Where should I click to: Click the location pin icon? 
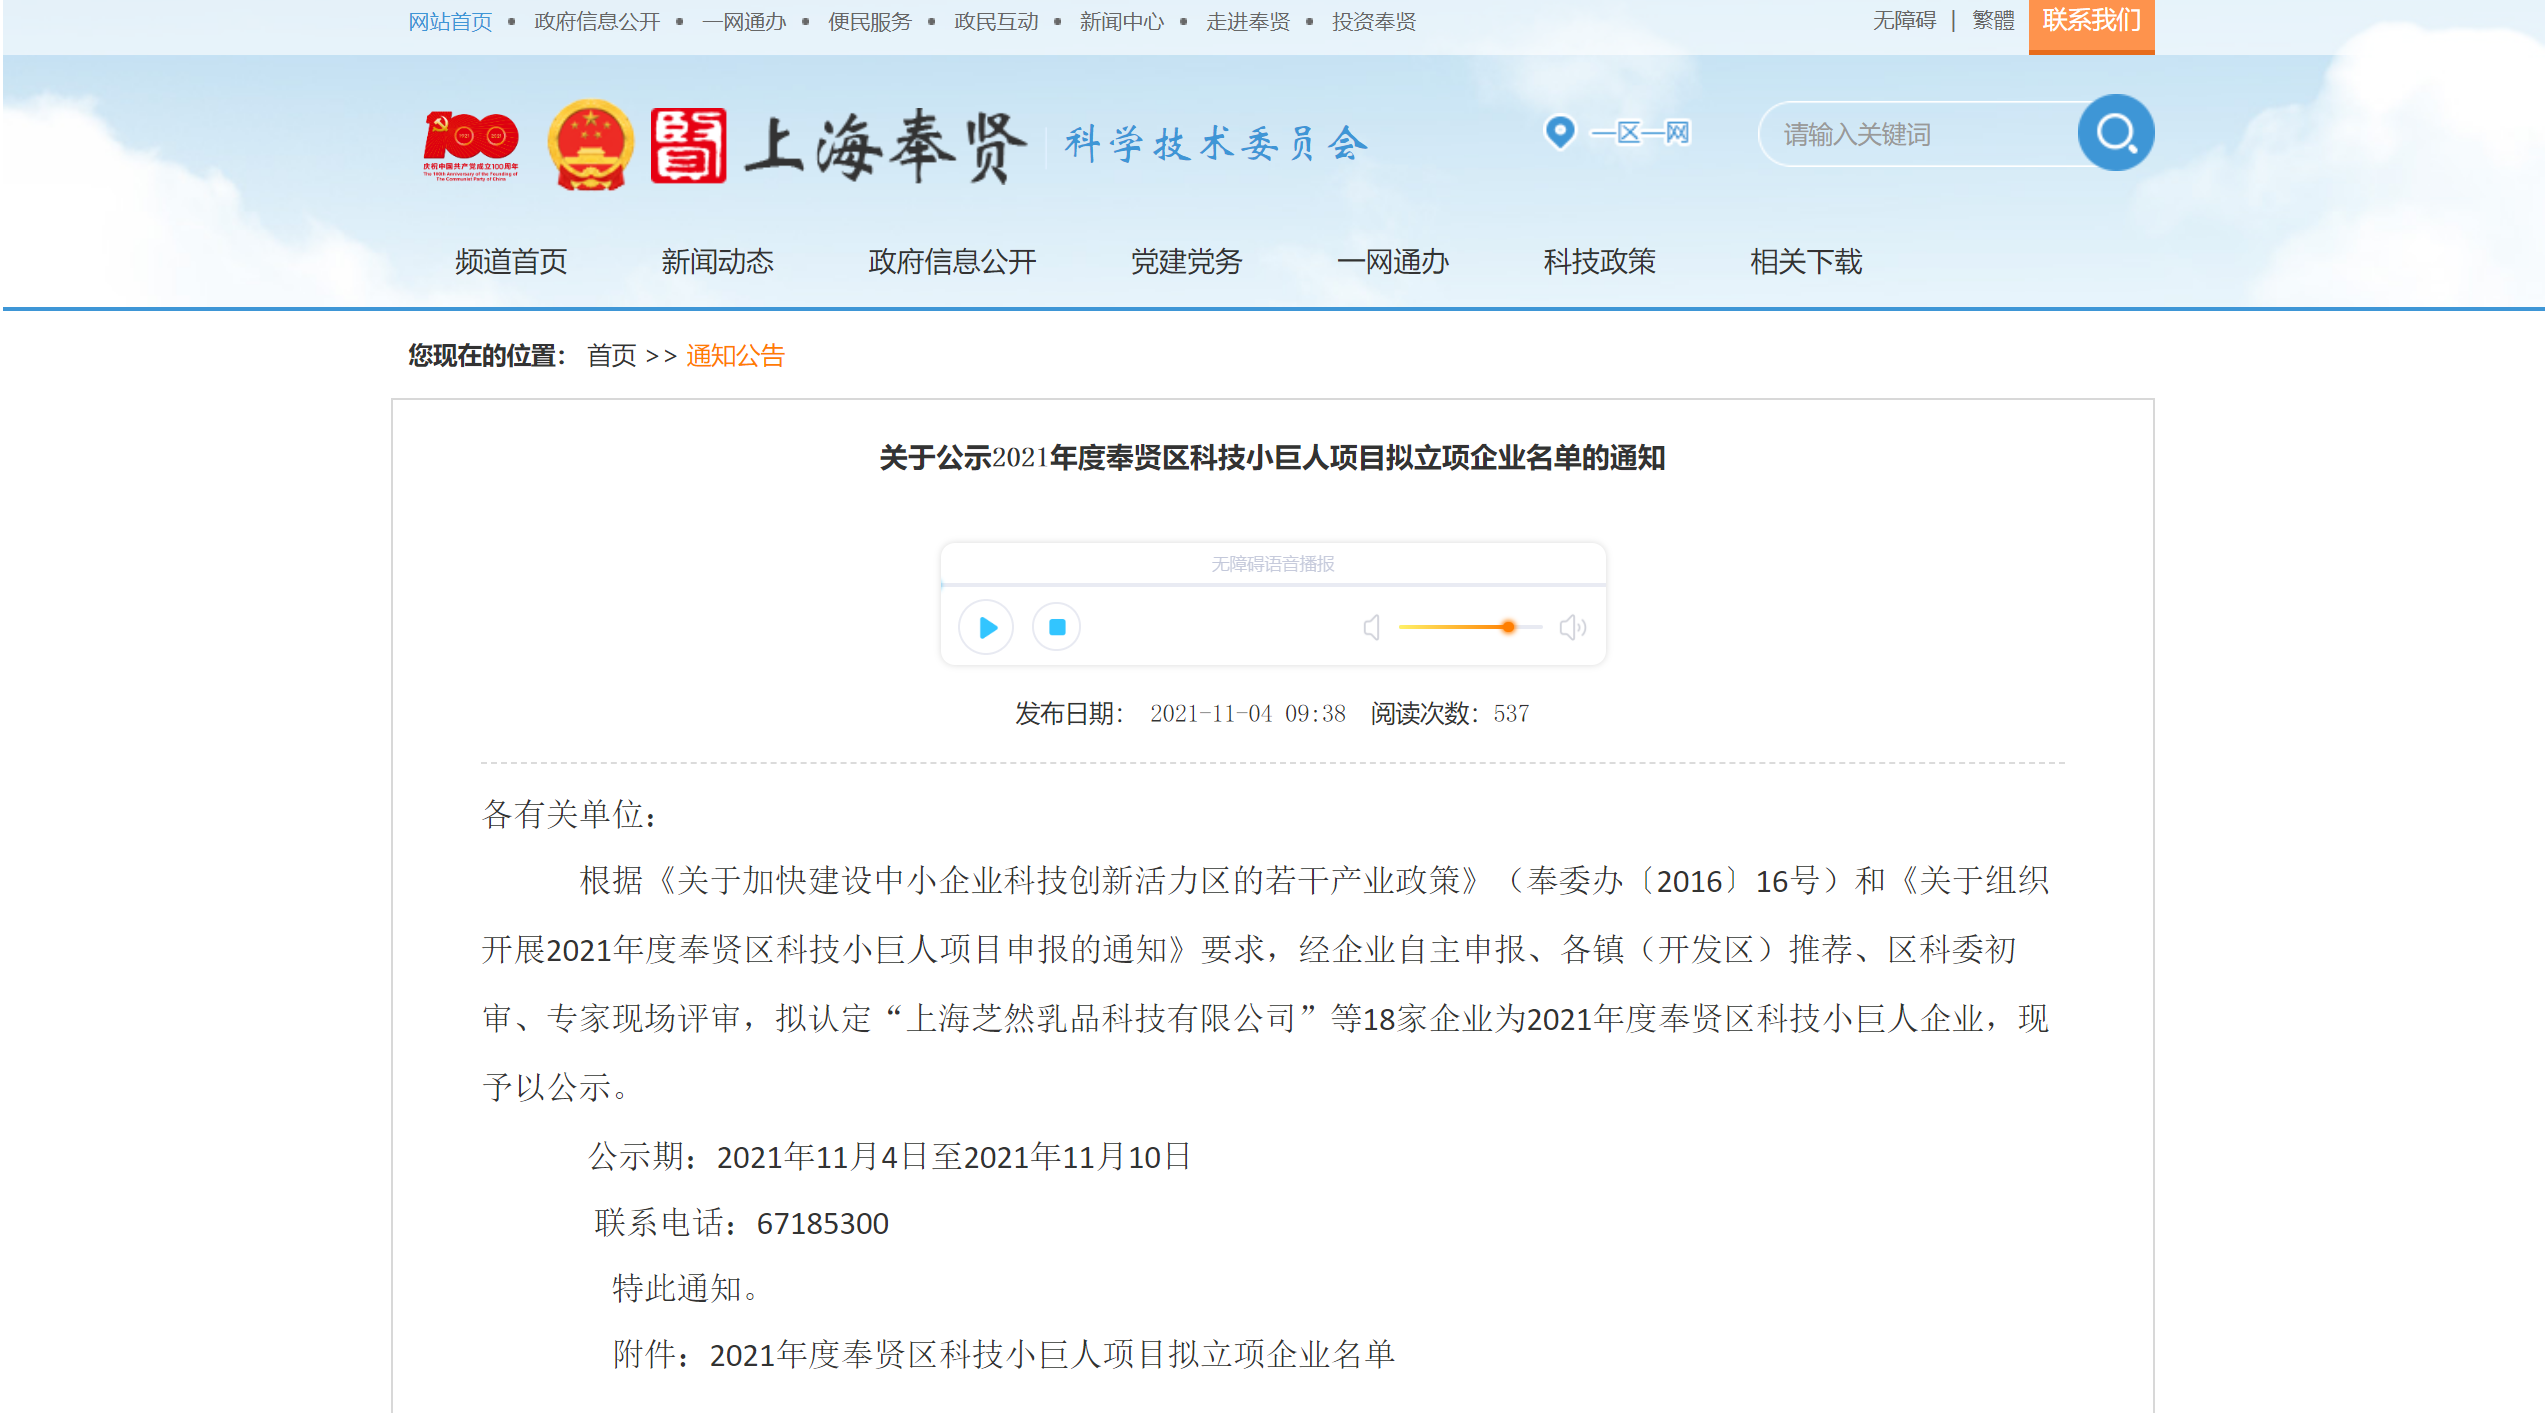1559,132
